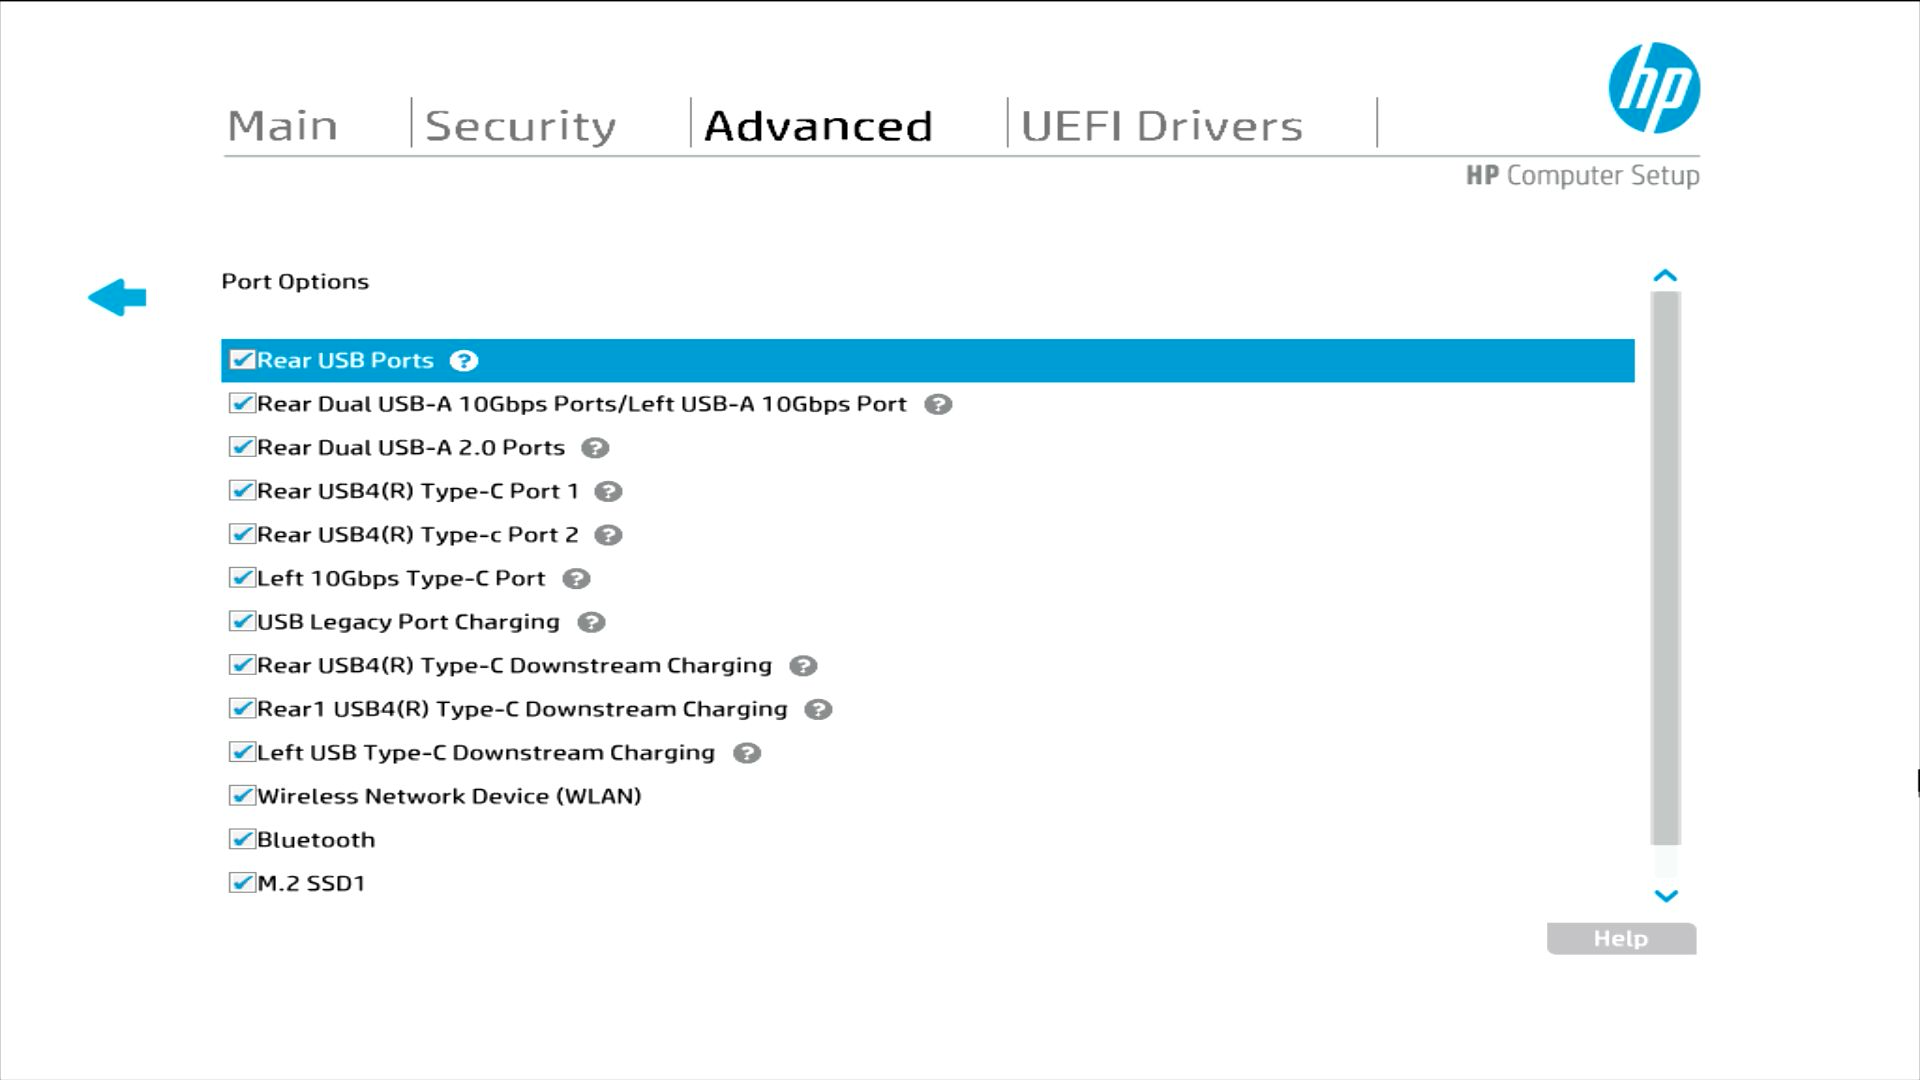Open the UEFI Drivers tab
The height and width of the screenshot is (1080, 1920).
click(1161, 126)
